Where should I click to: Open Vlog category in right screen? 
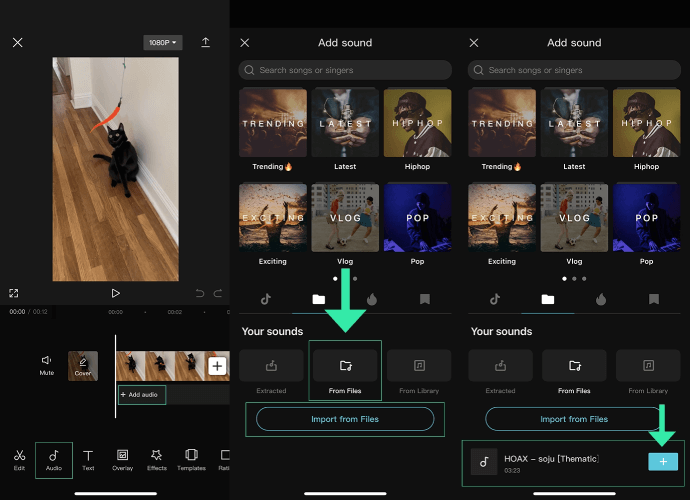point(574,224)
